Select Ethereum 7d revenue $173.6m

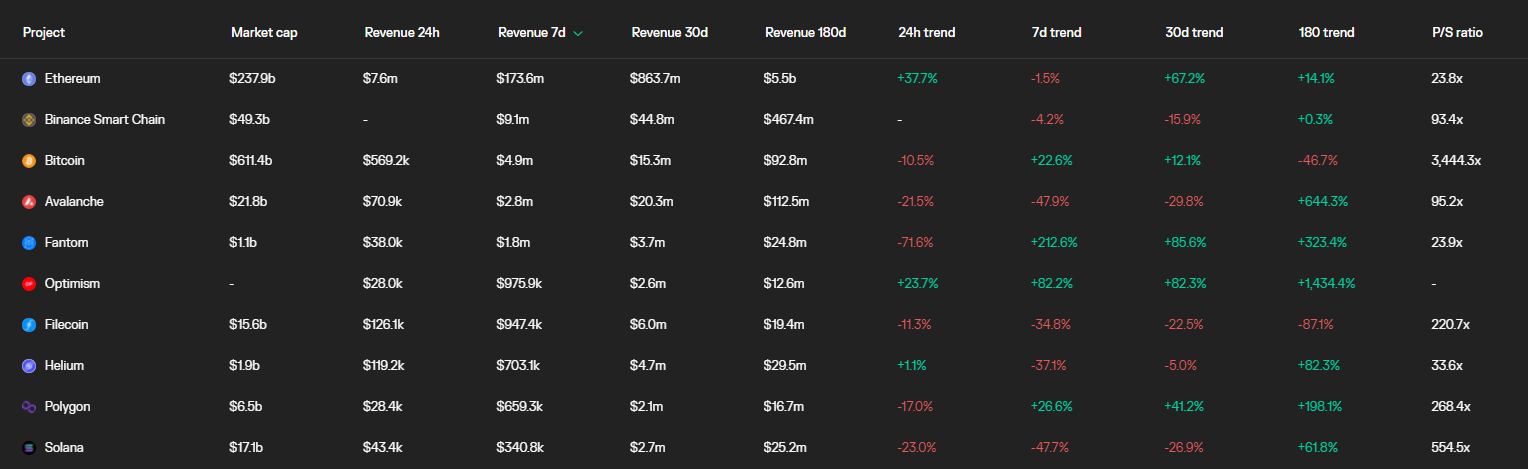[x=521, y=78]
